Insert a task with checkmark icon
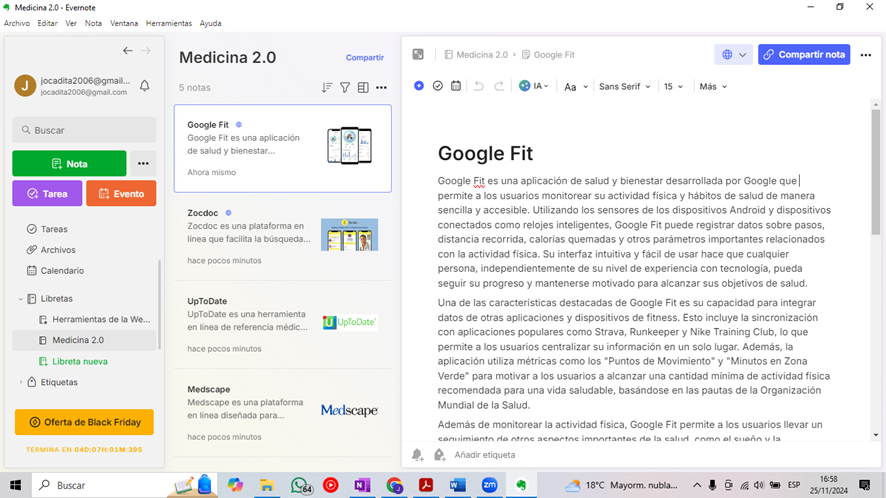Screen dimensions: 886x498 [437, 86]
